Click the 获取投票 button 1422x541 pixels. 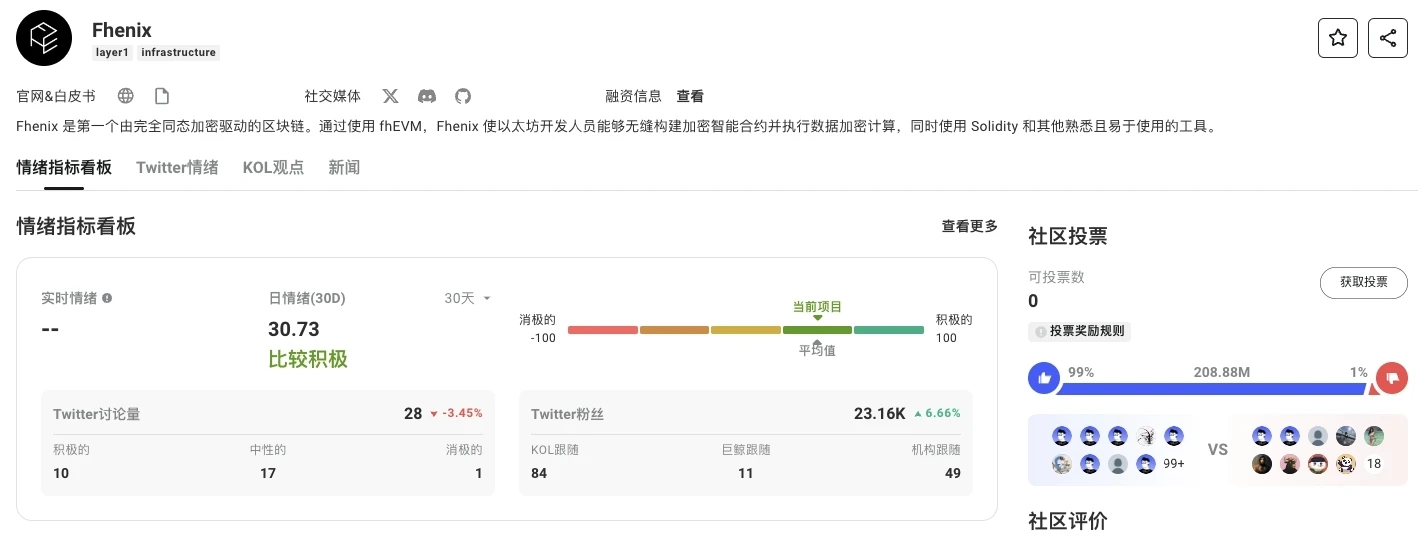pyautogui.click(x=1363, y=282)
